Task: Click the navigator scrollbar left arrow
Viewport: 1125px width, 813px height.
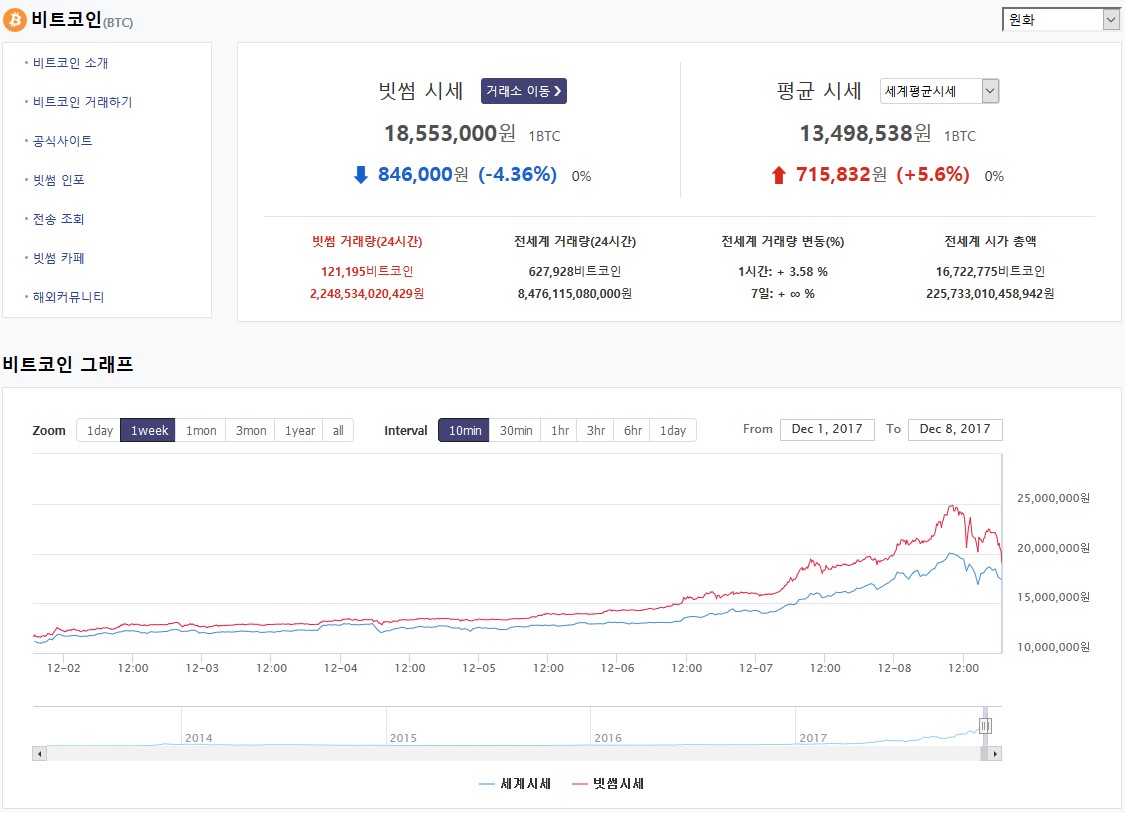Action: click(40, 753)
